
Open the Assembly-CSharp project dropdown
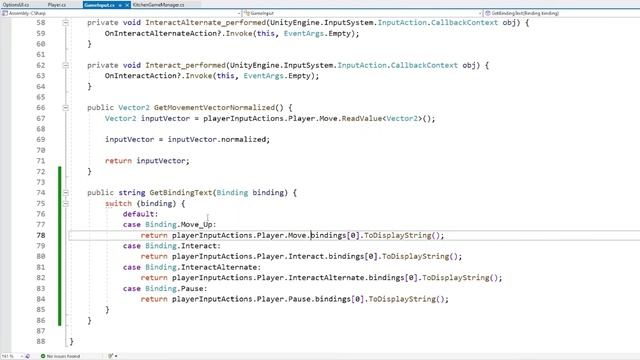[x=121, y=13]
